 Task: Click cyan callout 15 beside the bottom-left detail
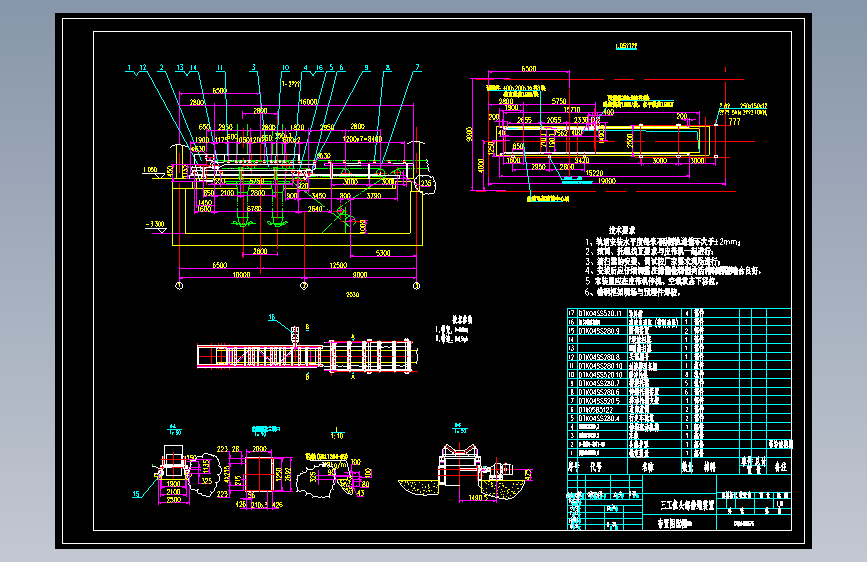pyautogui.click(x=136, y=494)
